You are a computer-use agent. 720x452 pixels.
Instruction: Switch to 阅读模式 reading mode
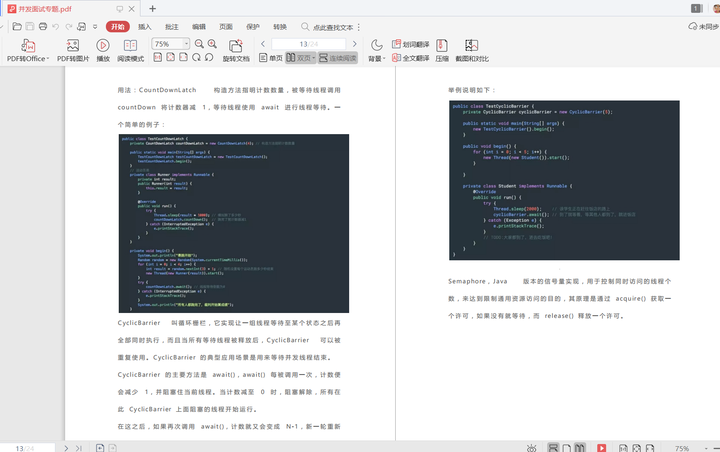coord(130,51)
